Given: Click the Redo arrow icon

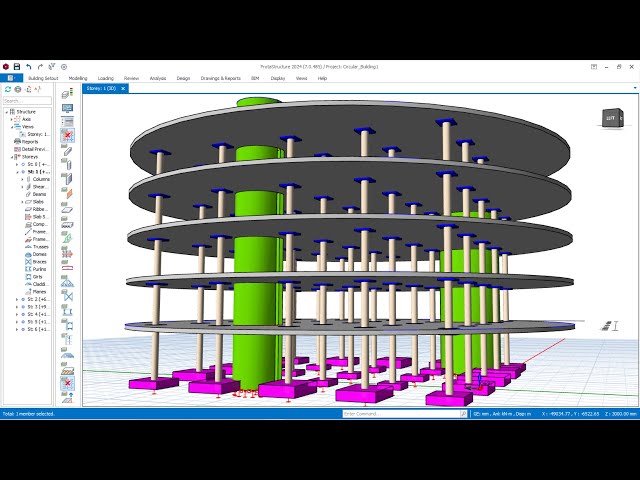Looking at the screenshot, I should [40, 67].
